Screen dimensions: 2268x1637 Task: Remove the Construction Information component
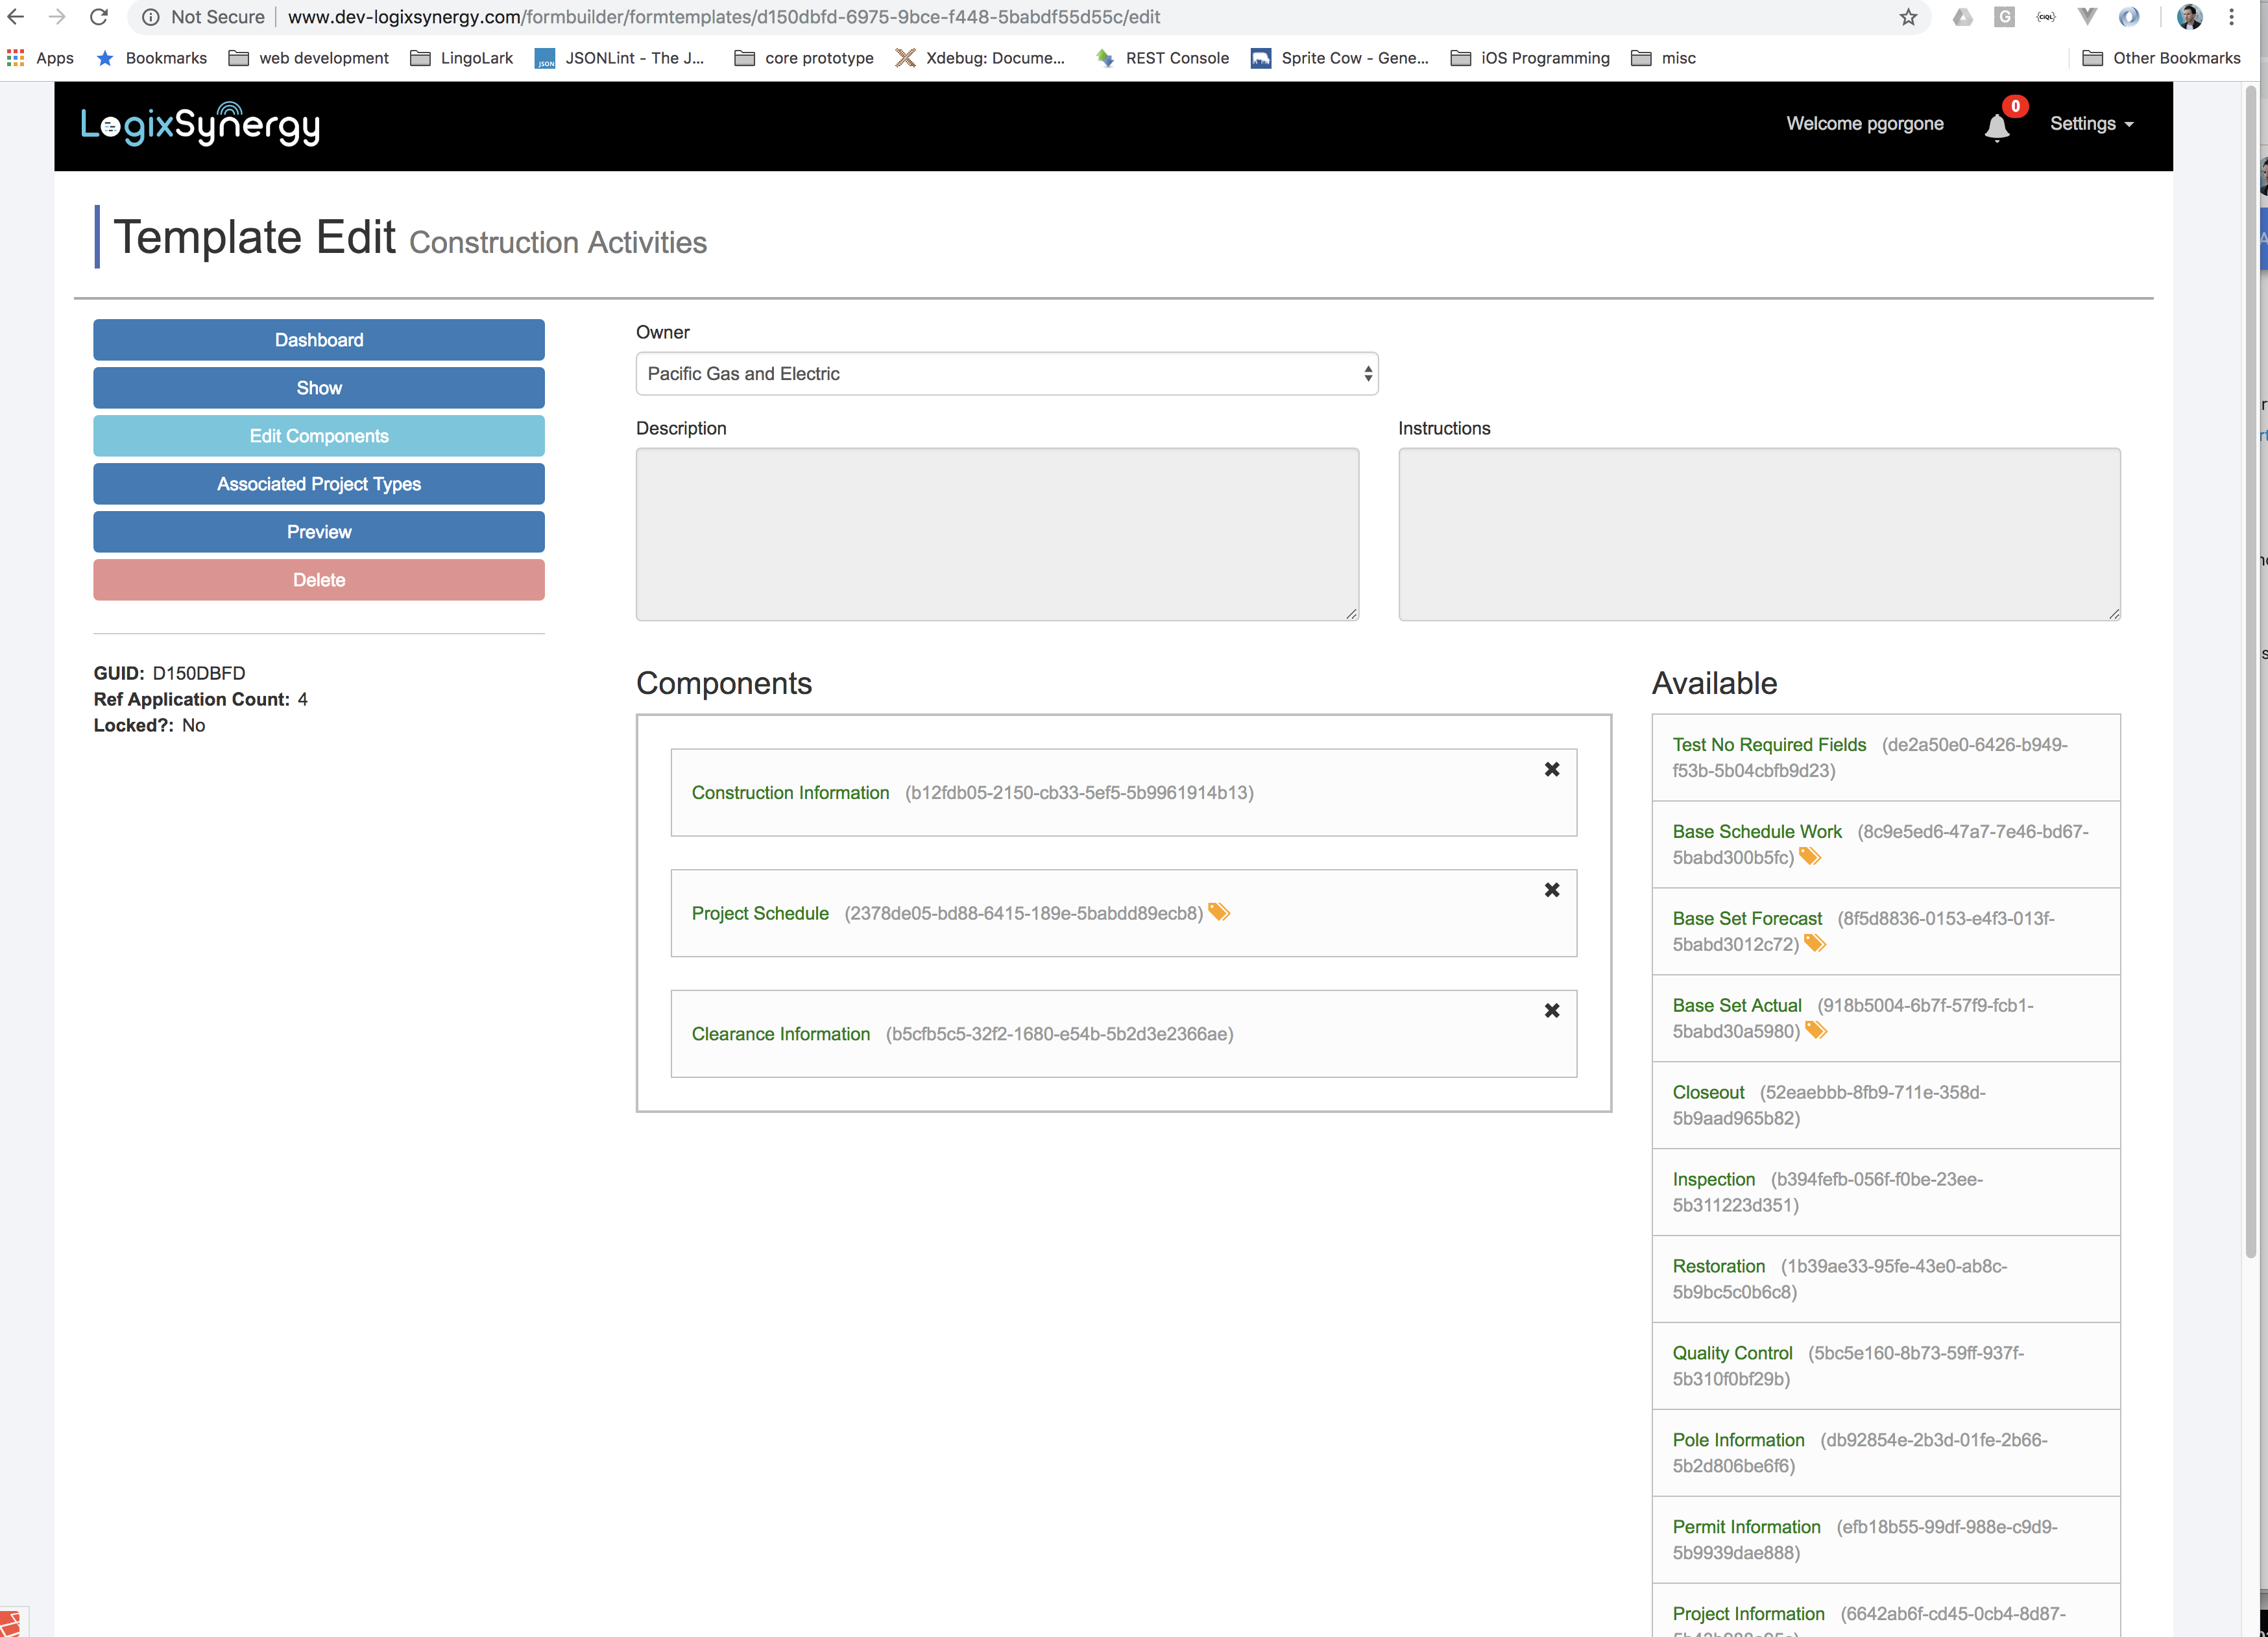tap(1552, 769)
